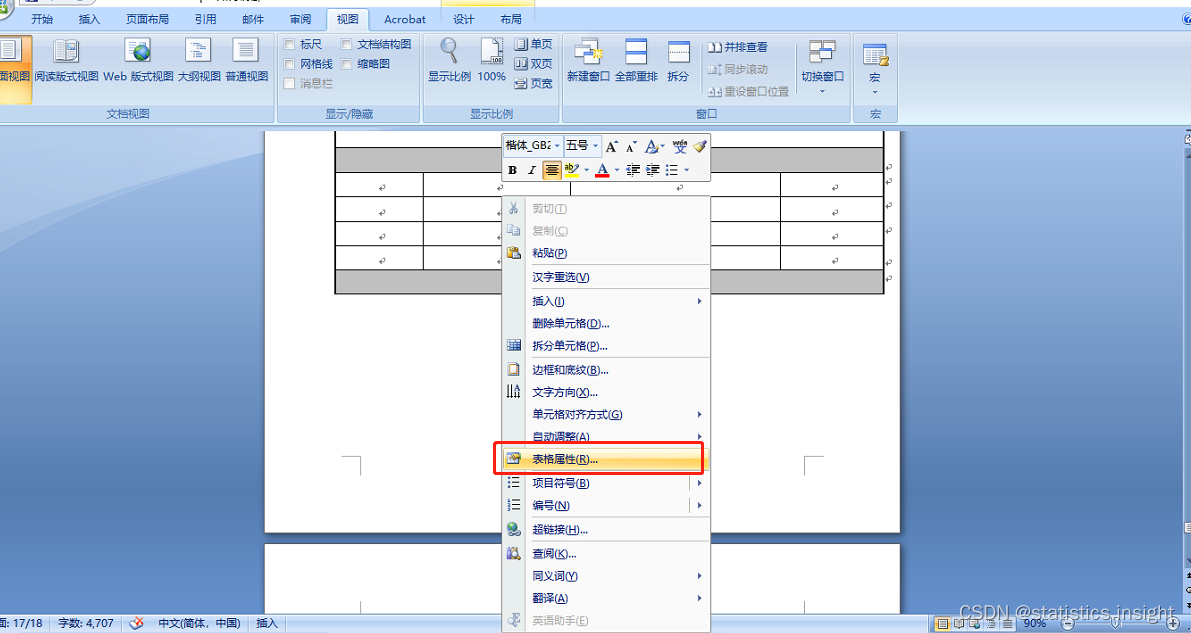The width and height of the screenshot is (1191, 633).
Task: Open the Acrobat ribbon tab
Action: pyautogui.click(x=405, y=19)
